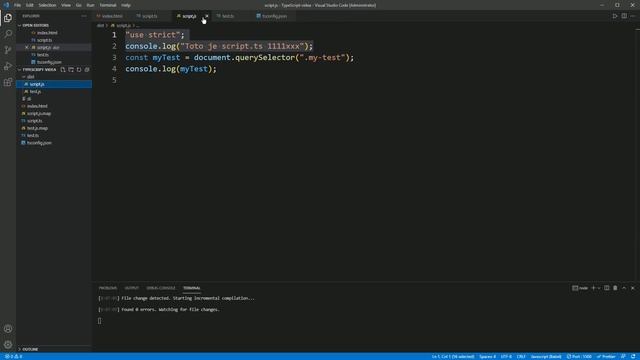Click the Port Go Live status item
Screen dimensions: 640x360
tap(579, 356)
